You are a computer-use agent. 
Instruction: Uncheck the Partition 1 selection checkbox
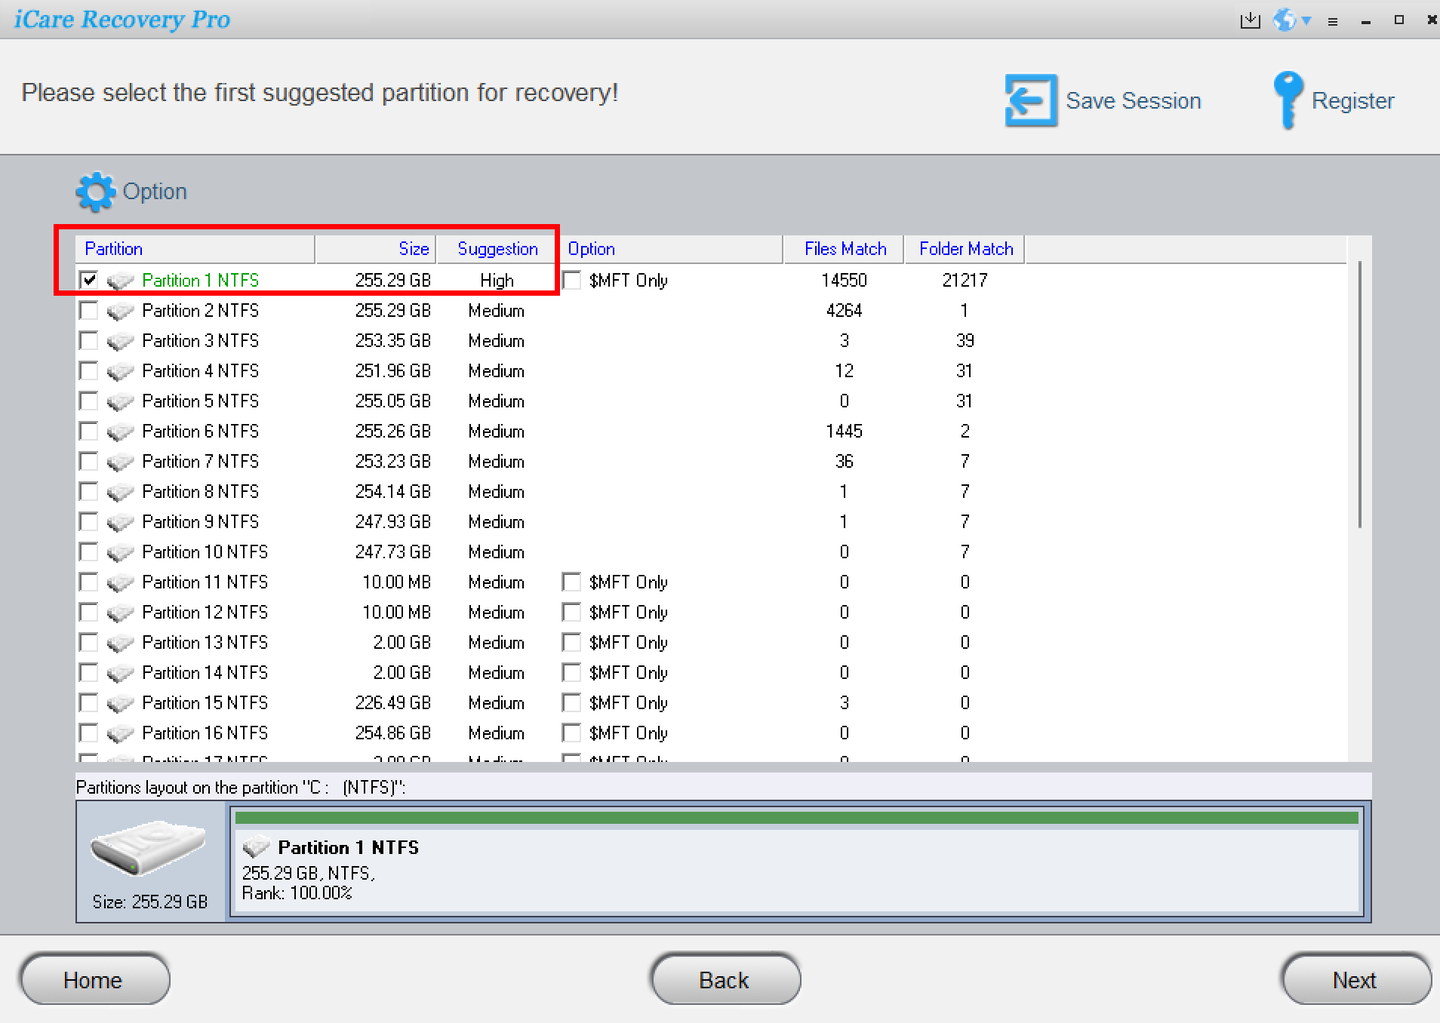coord(88,280)
